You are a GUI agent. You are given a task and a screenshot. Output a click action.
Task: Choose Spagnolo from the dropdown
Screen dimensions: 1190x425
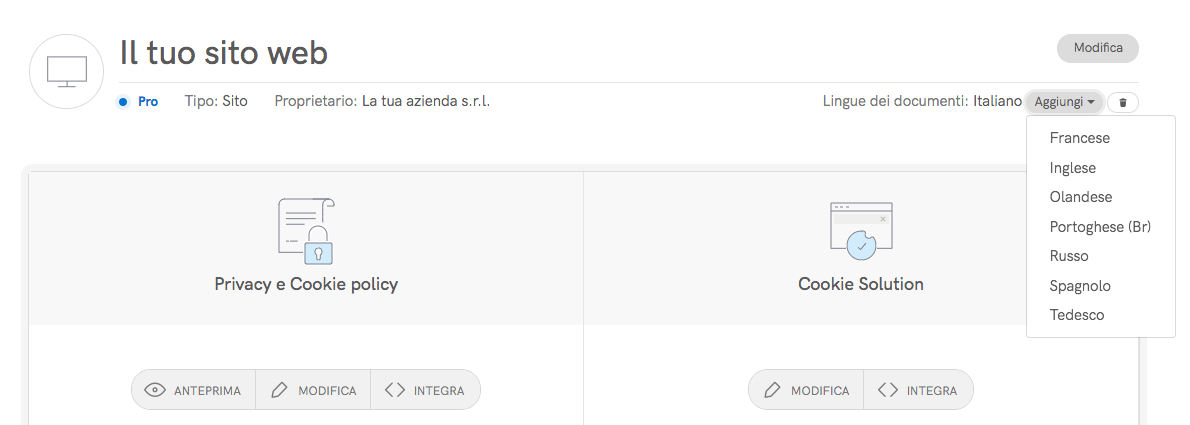1080,286
